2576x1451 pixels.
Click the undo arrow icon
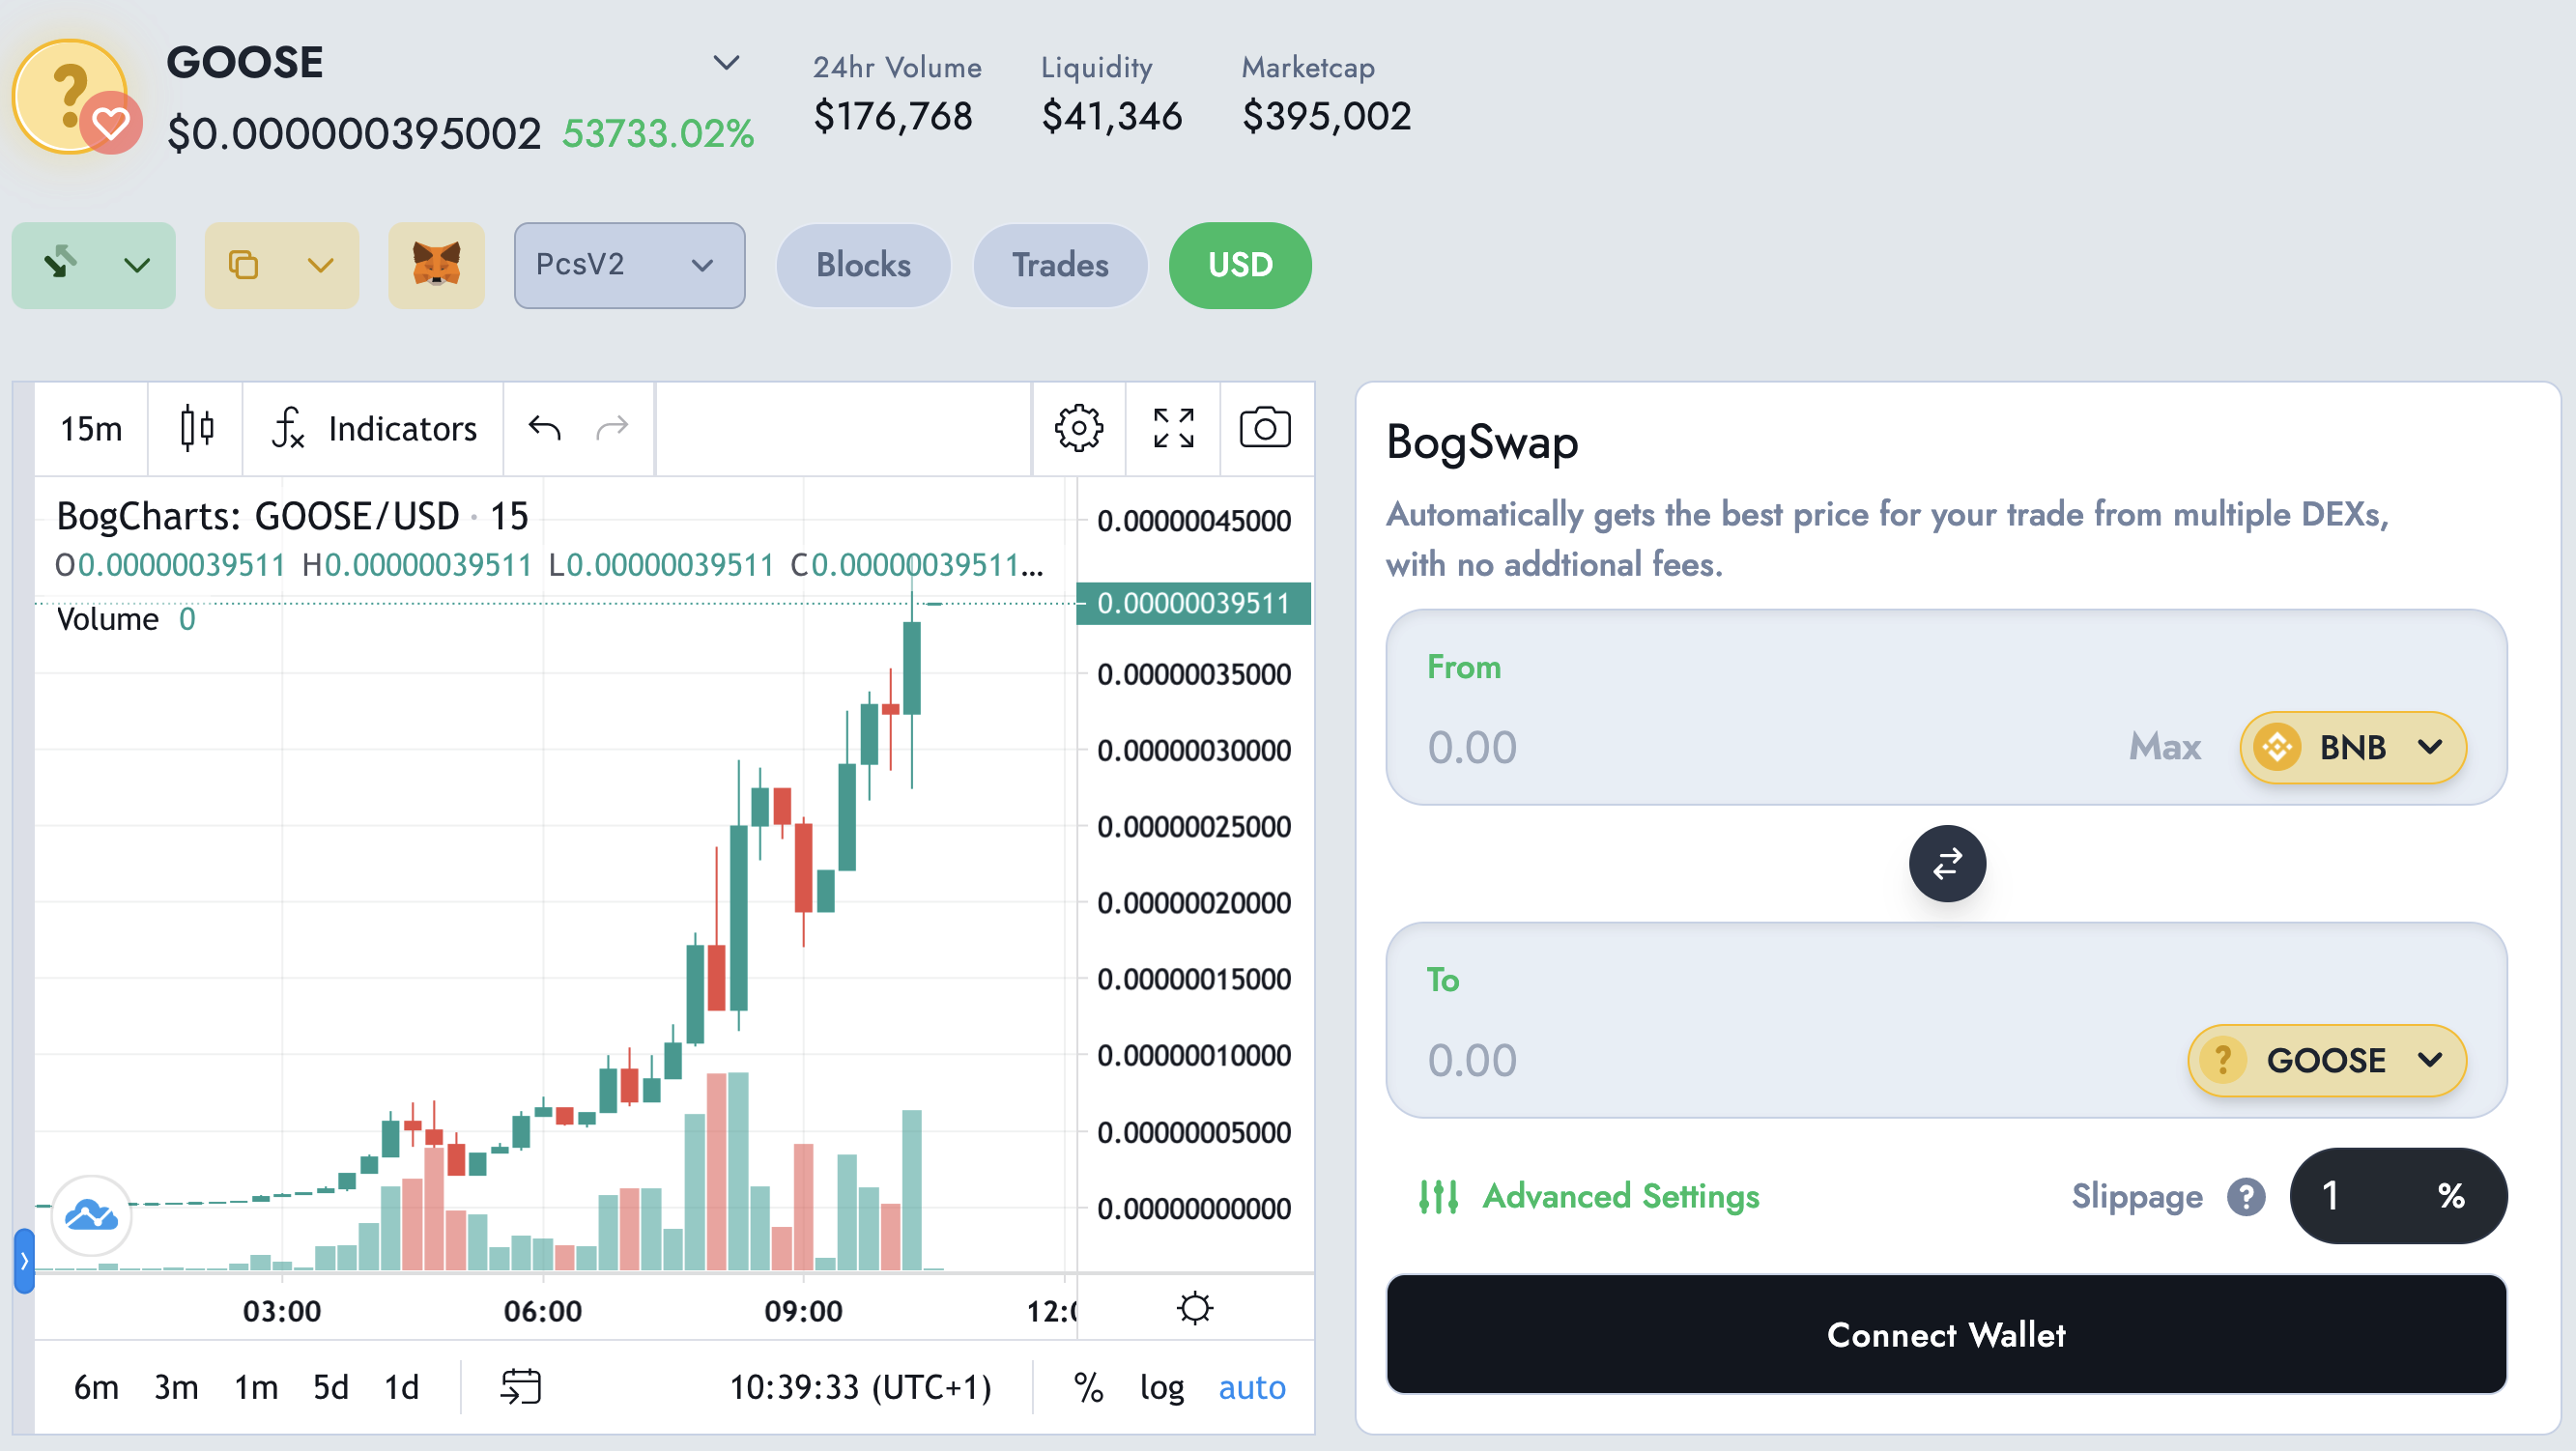click(x=545, y=428)
